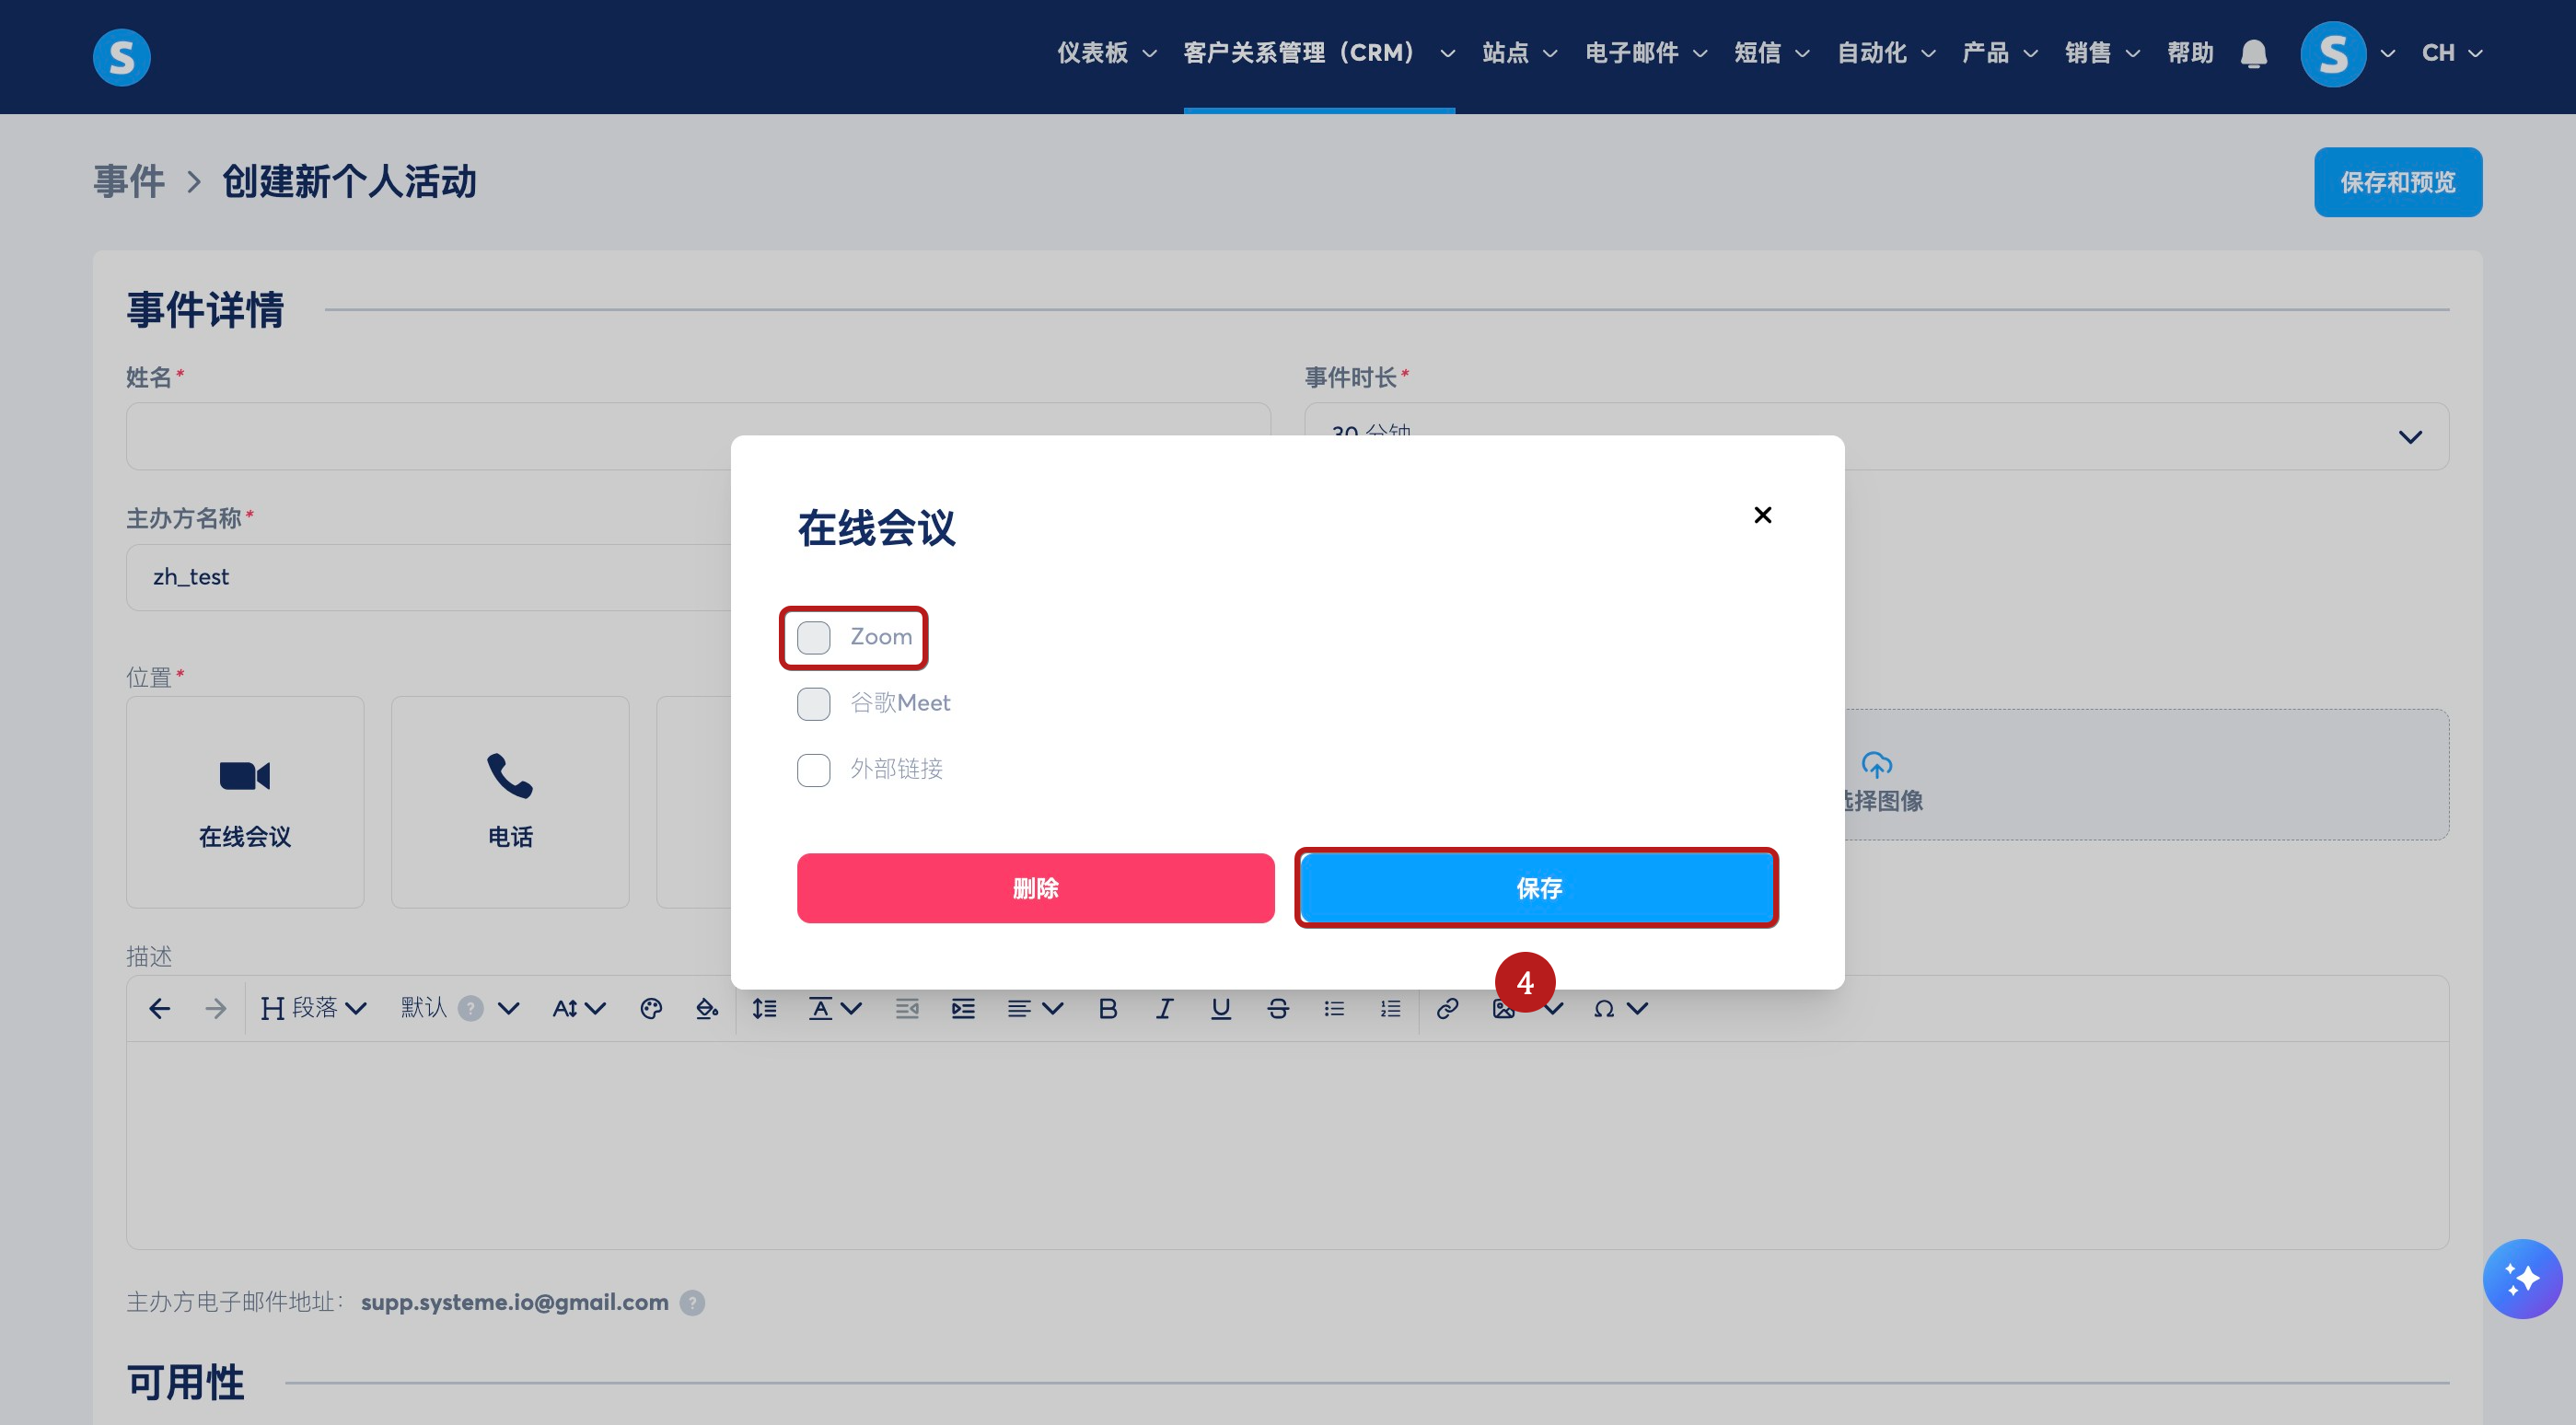Select the 外部链接 checkbox
Image resolution: width=2576 pixels, height=1425 pixels.
(814, 769)
